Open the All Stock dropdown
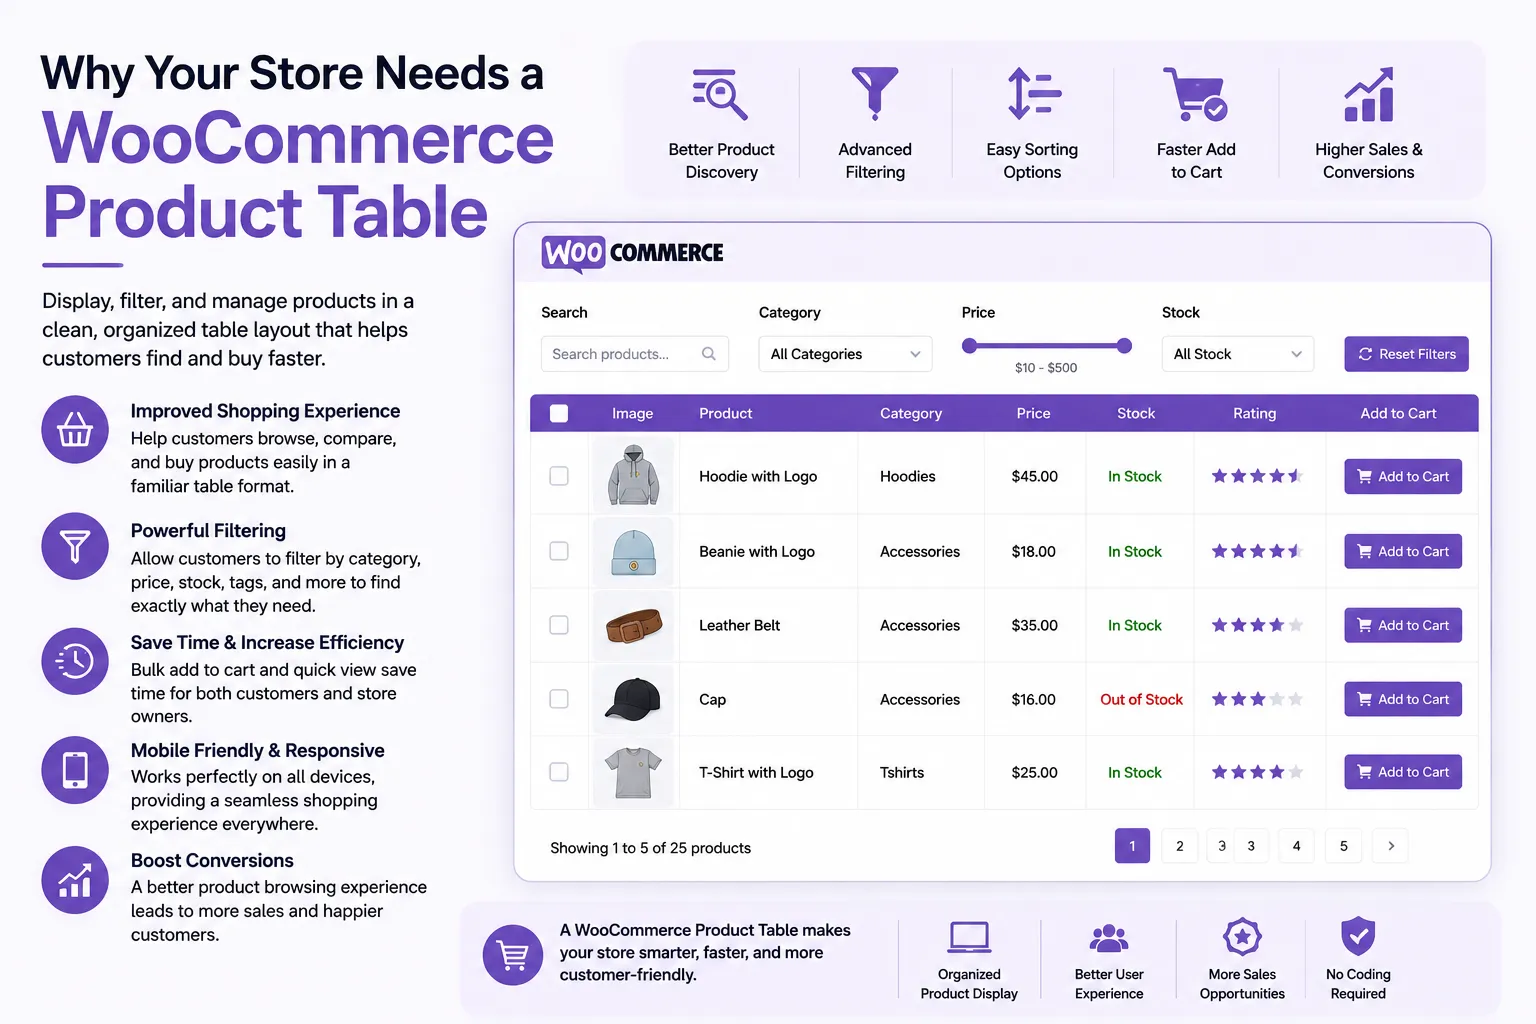The image size is (1536, 1024). coord(1237,354)
